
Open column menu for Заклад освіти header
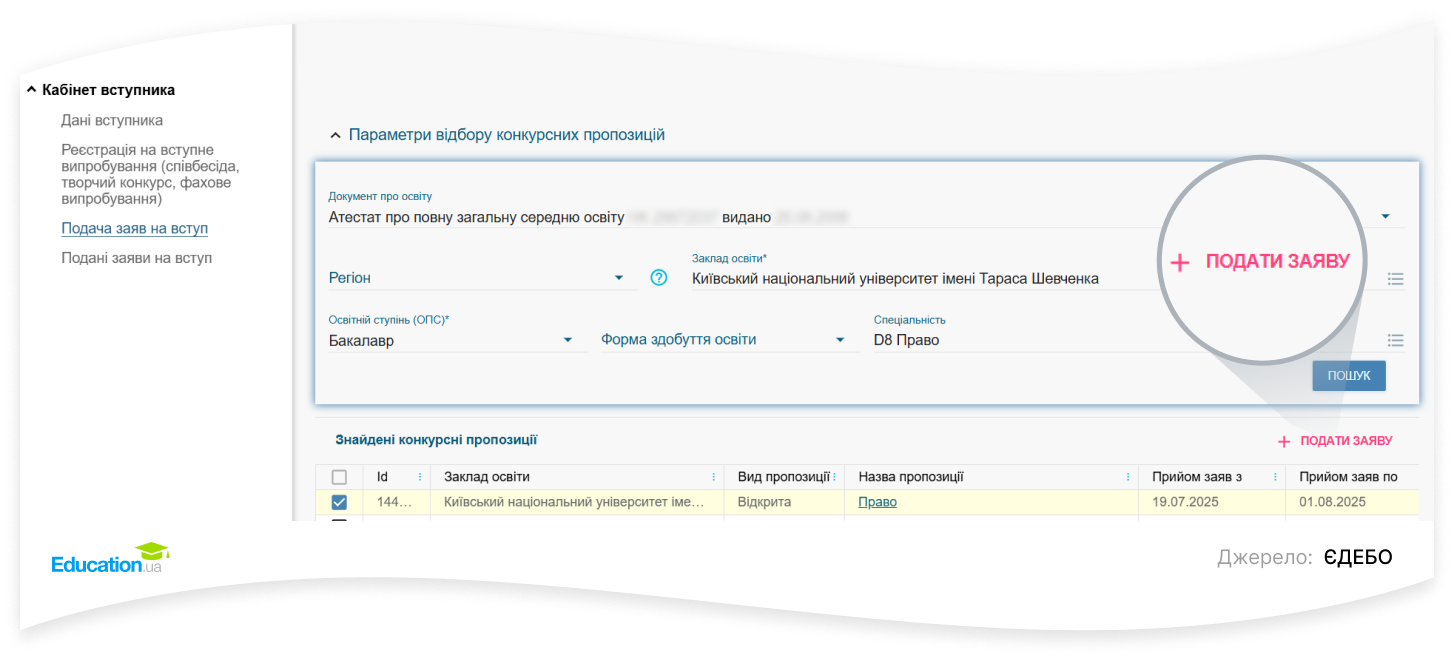(713, 477)
